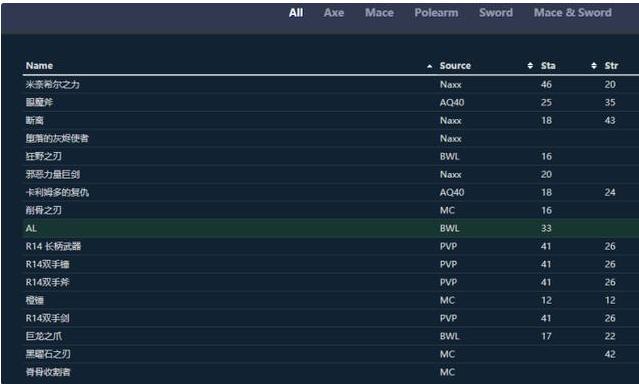Click the Str column header
The image size is (639, 384).
coord(611,66)
